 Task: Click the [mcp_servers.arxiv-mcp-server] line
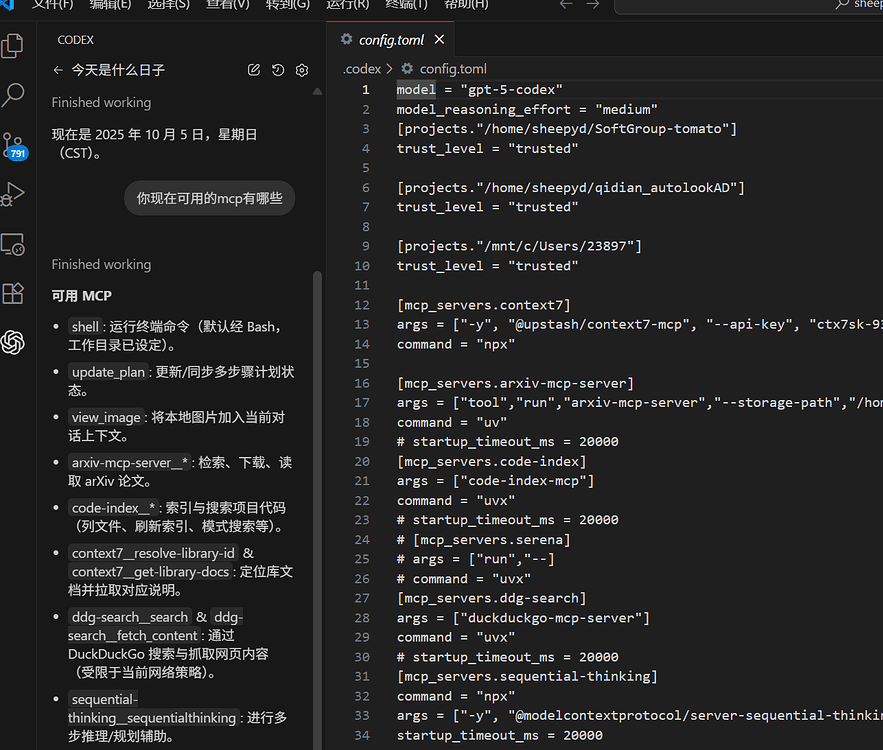[x=515, y=383]
